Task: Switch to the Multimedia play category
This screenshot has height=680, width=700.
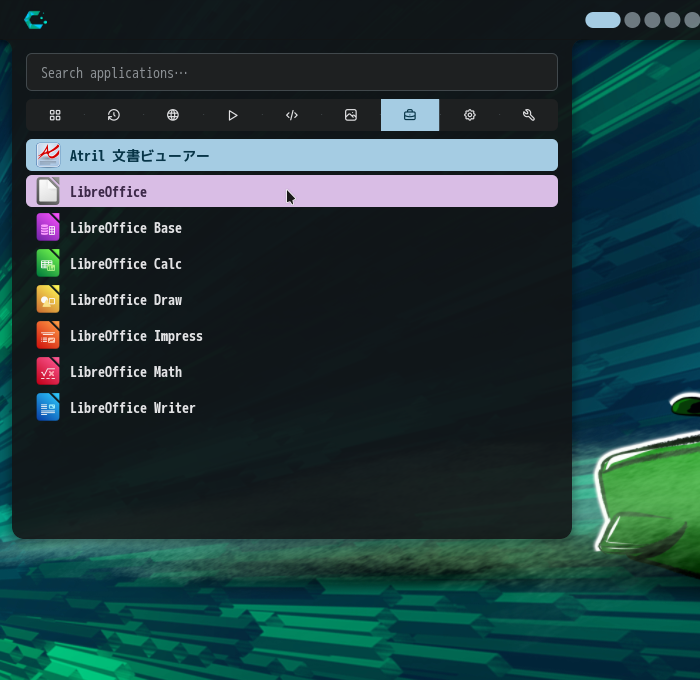Action: point(233,115)
